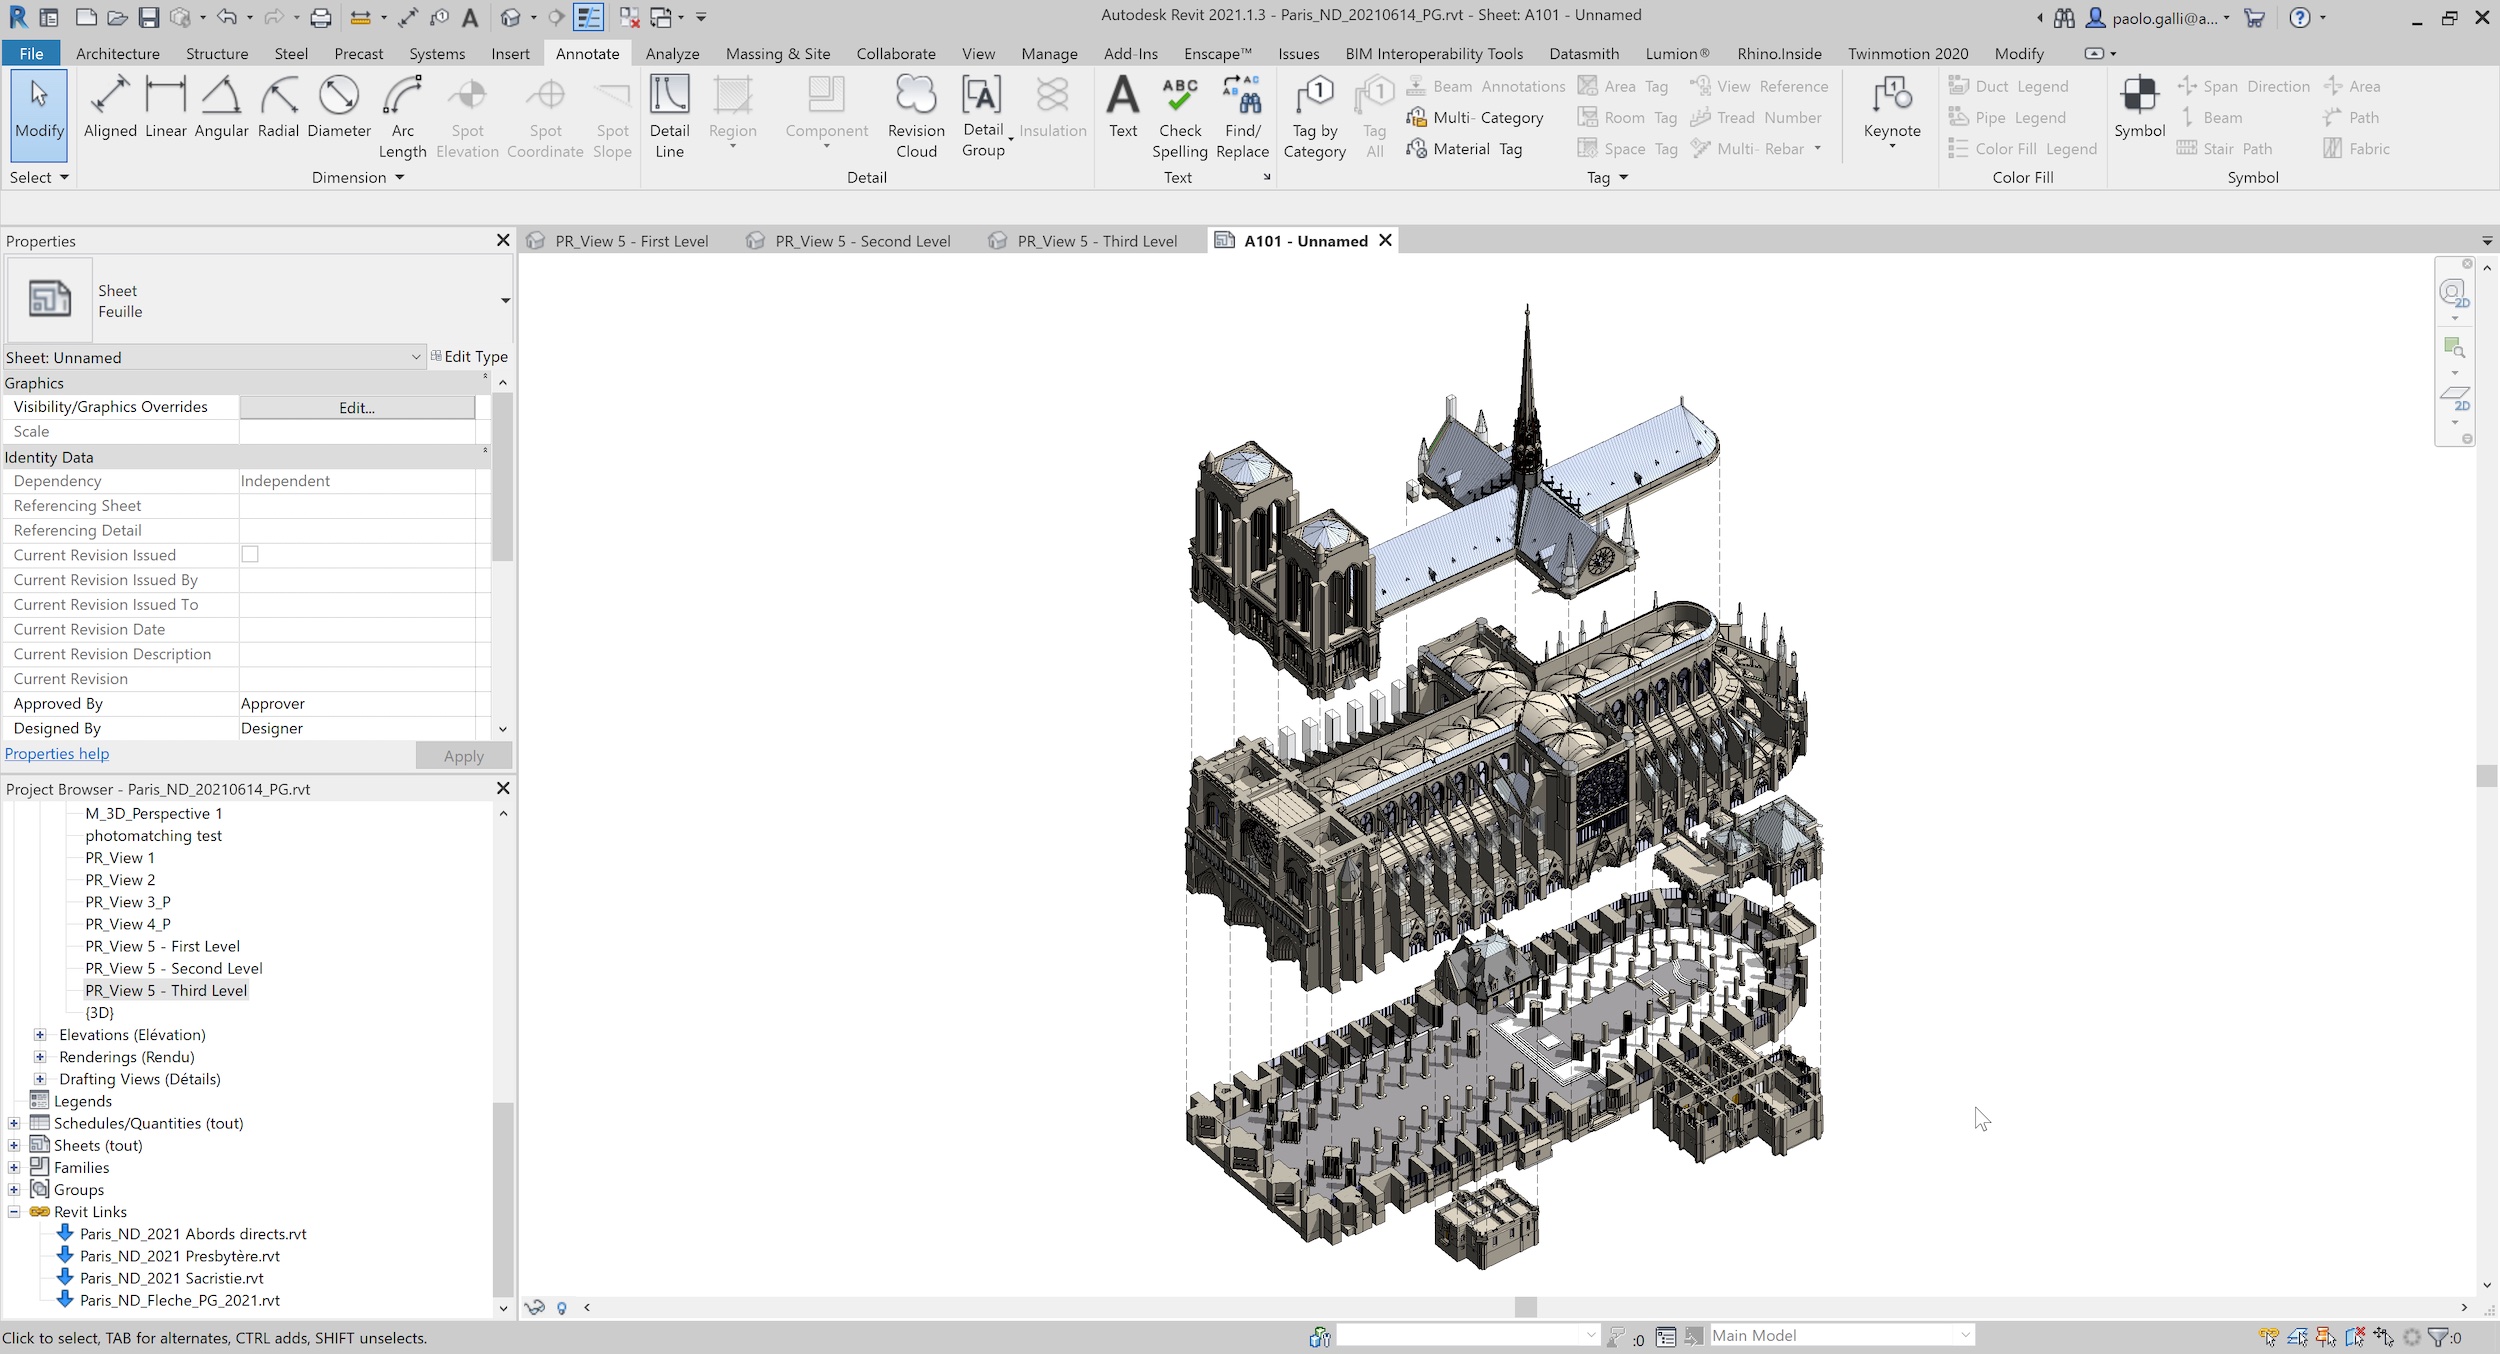The image size is (2500, 1354).
Task: Open the Properties help link
Action: 57,753
